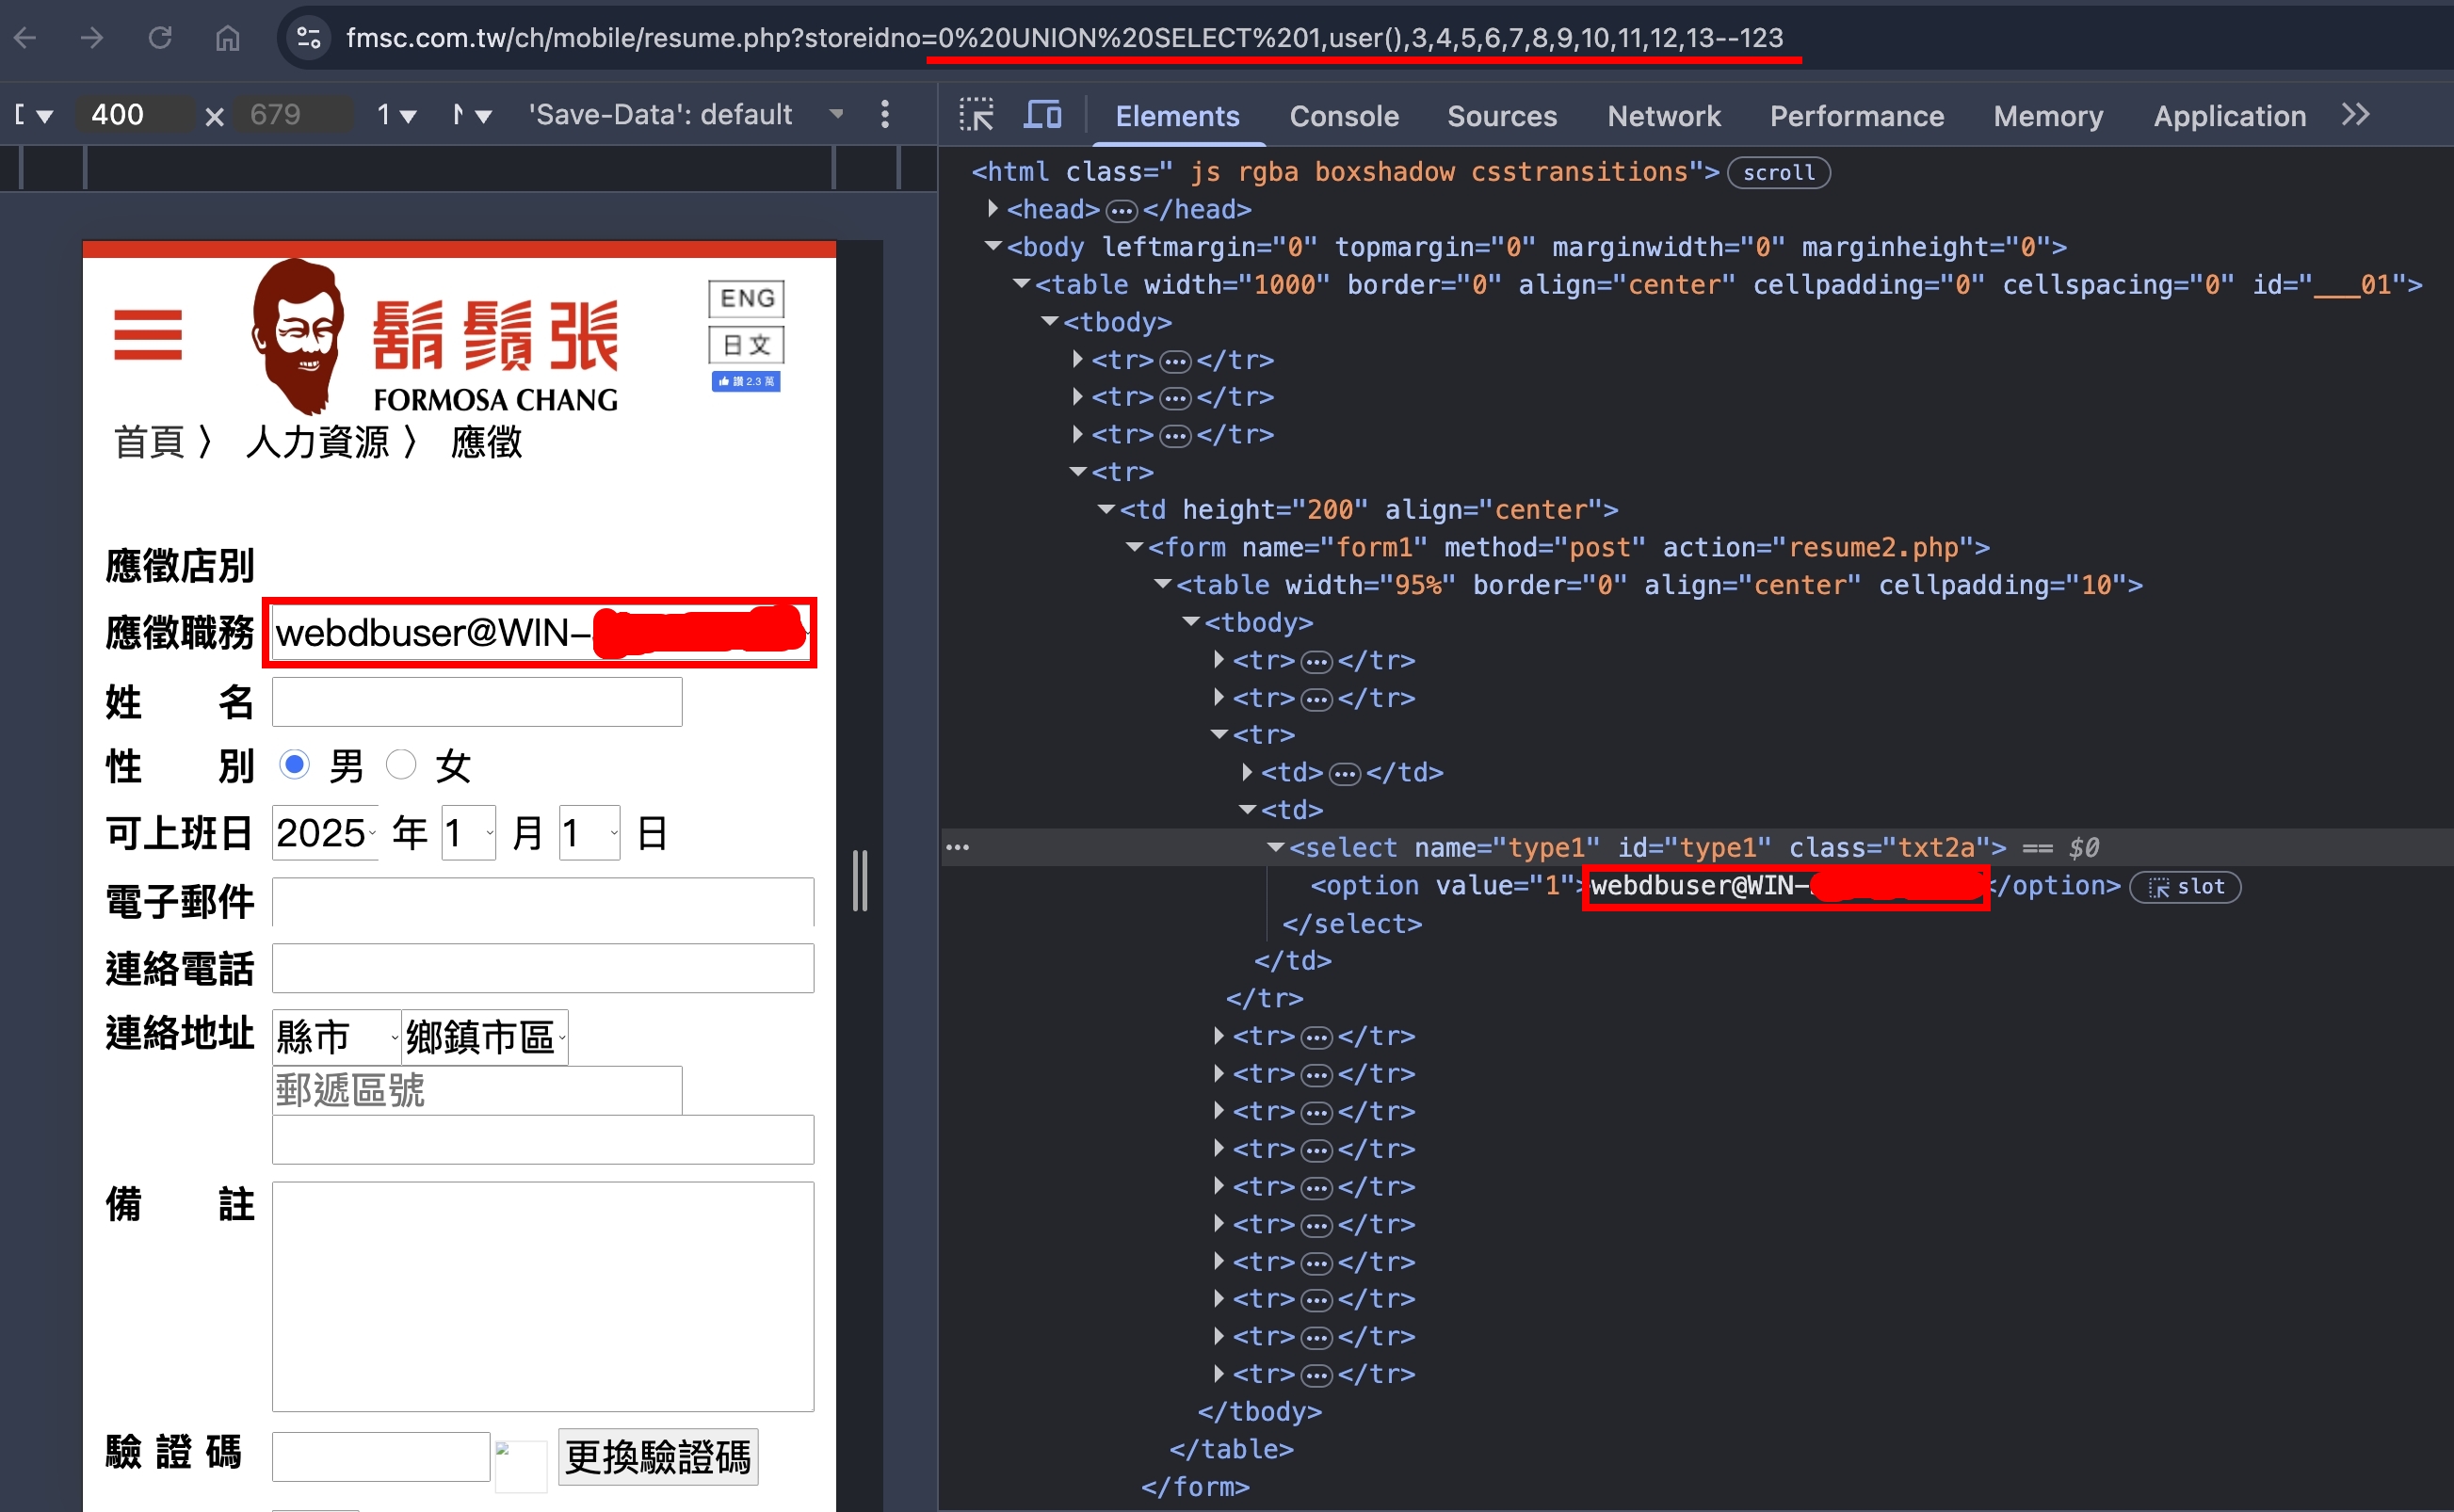Switch the site language to ENG

click(x=746, y=298)
